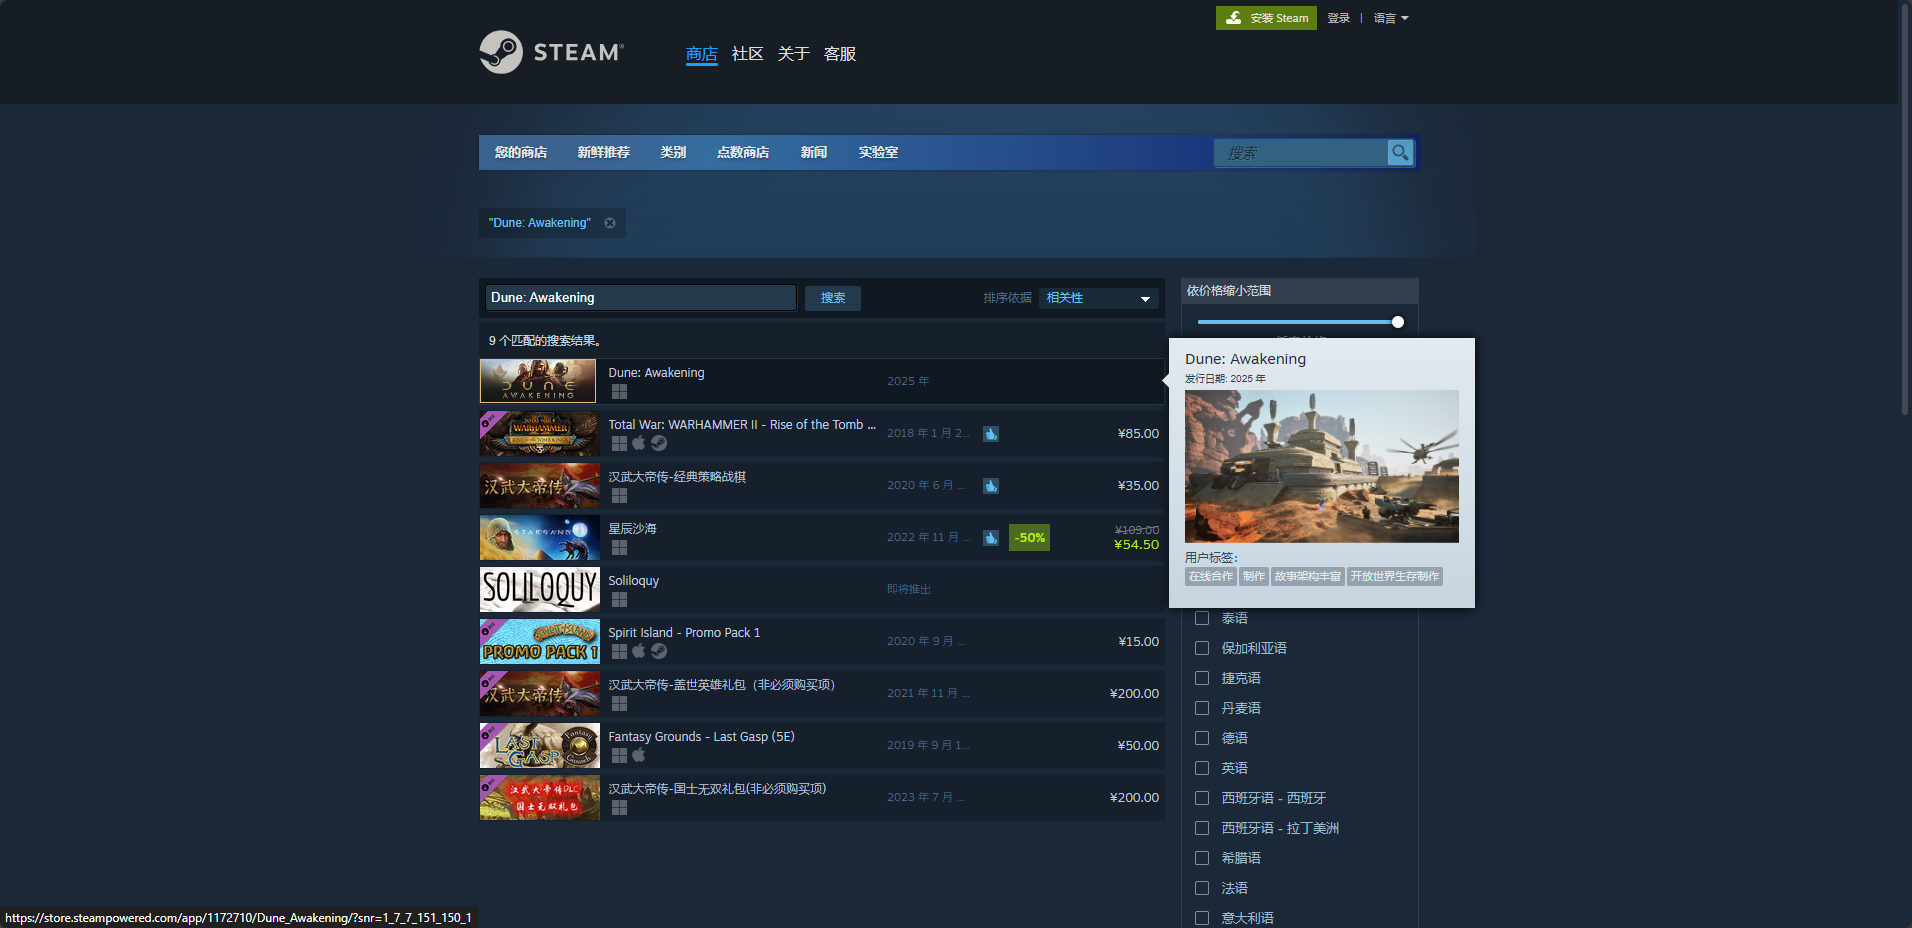Click the Mac icon on Total War: WARHAMMER II row
This screenshot has width=1912, height=928.
click(x=639, y=443)
